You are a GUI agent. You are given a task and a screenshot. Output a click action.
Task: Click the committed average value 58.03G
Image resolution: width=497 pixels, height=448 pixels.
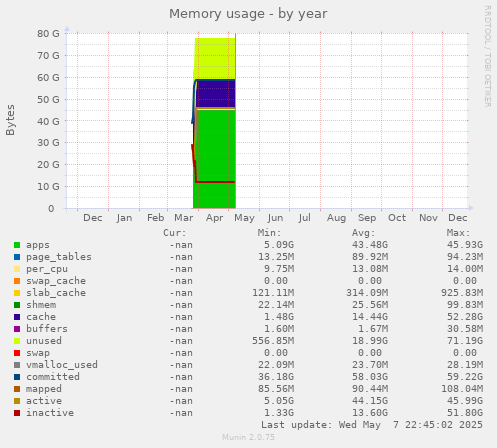[370, 377]
